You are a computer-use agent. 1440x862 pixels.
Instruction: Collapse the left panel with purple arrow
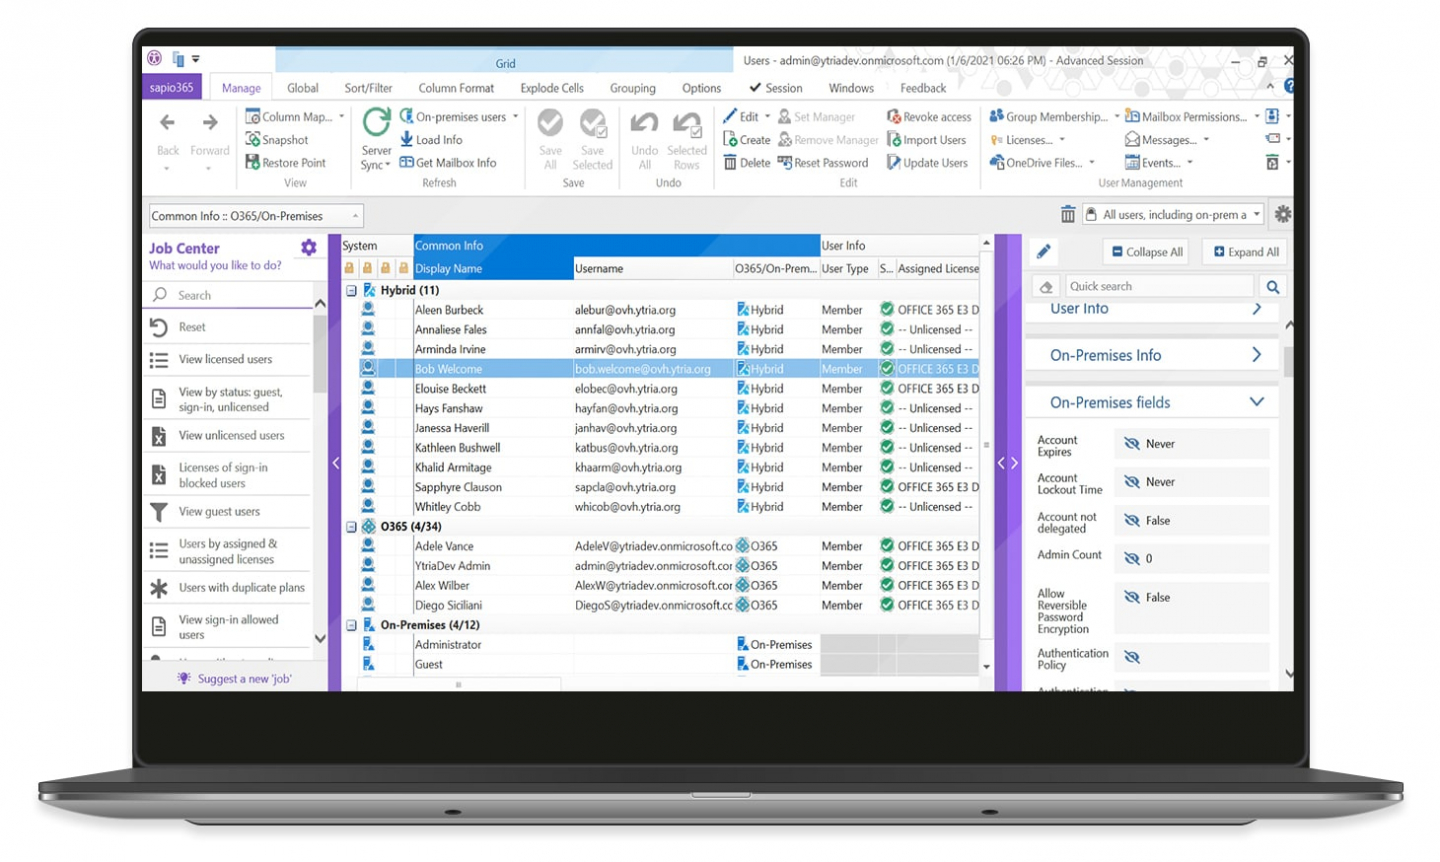pyautogui.click(x=335, y=463)
